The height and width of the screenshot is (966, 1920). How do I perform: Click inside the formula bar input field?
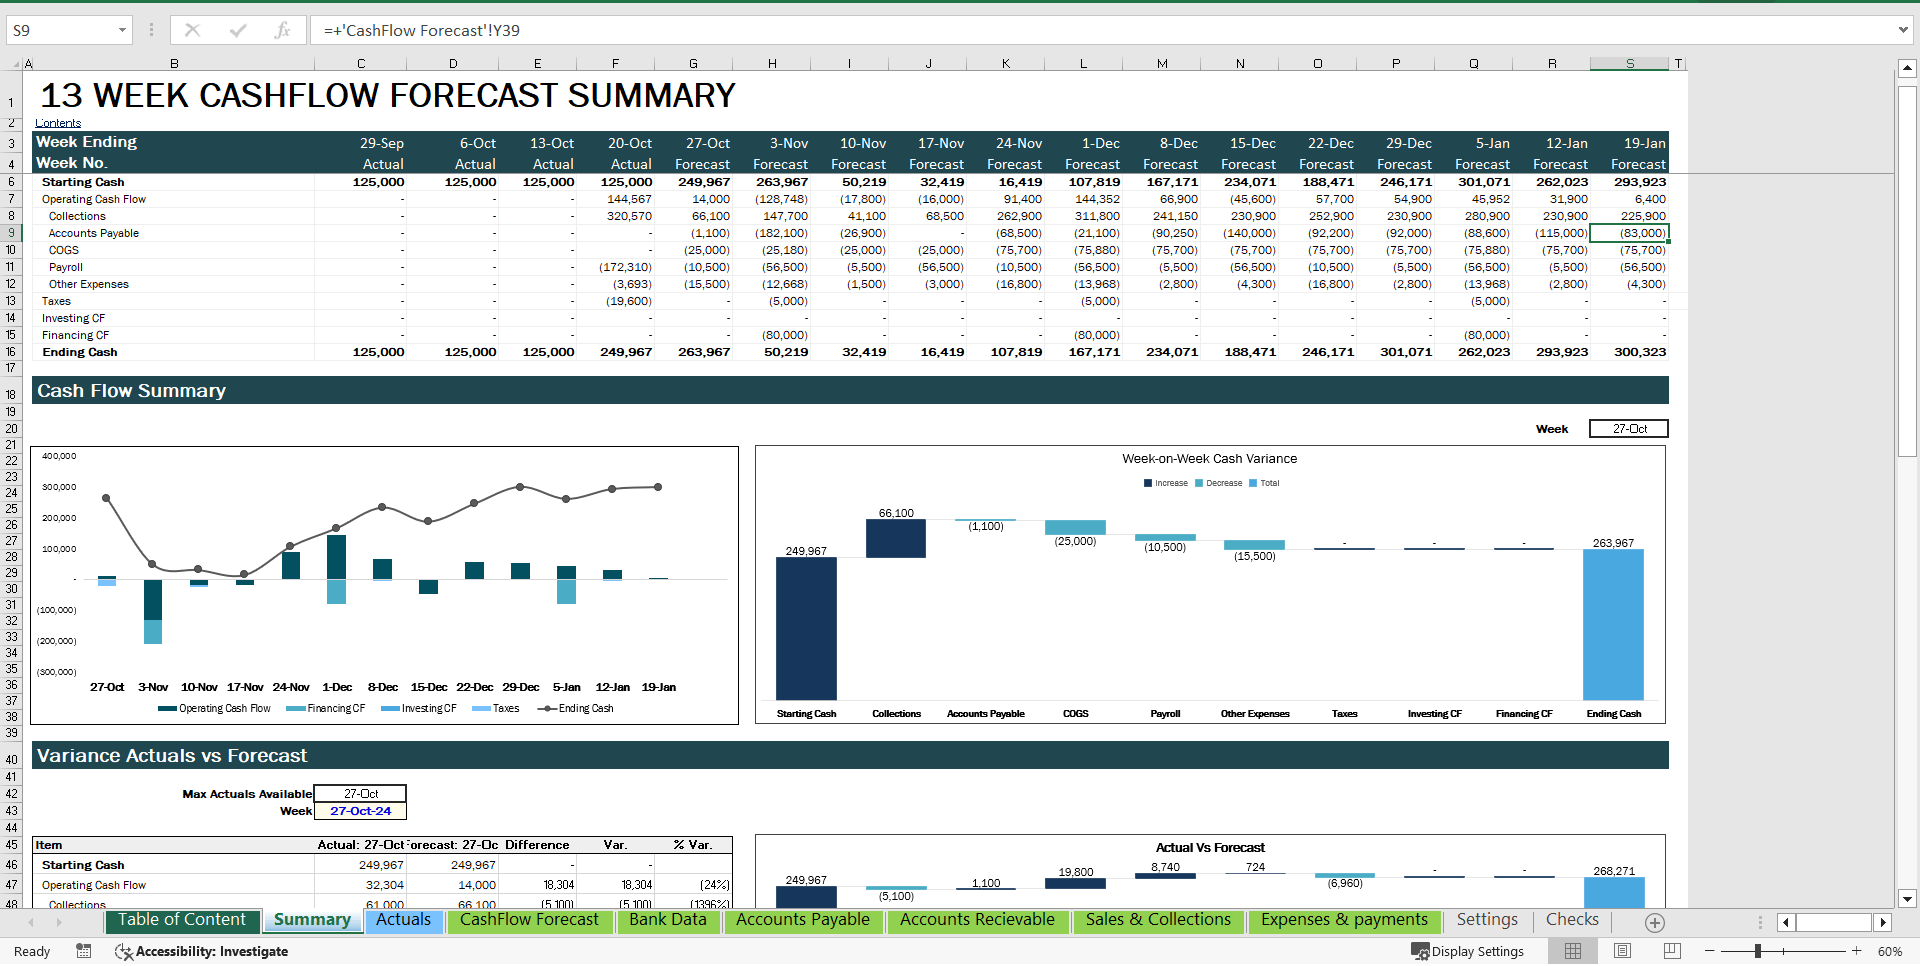700,30
